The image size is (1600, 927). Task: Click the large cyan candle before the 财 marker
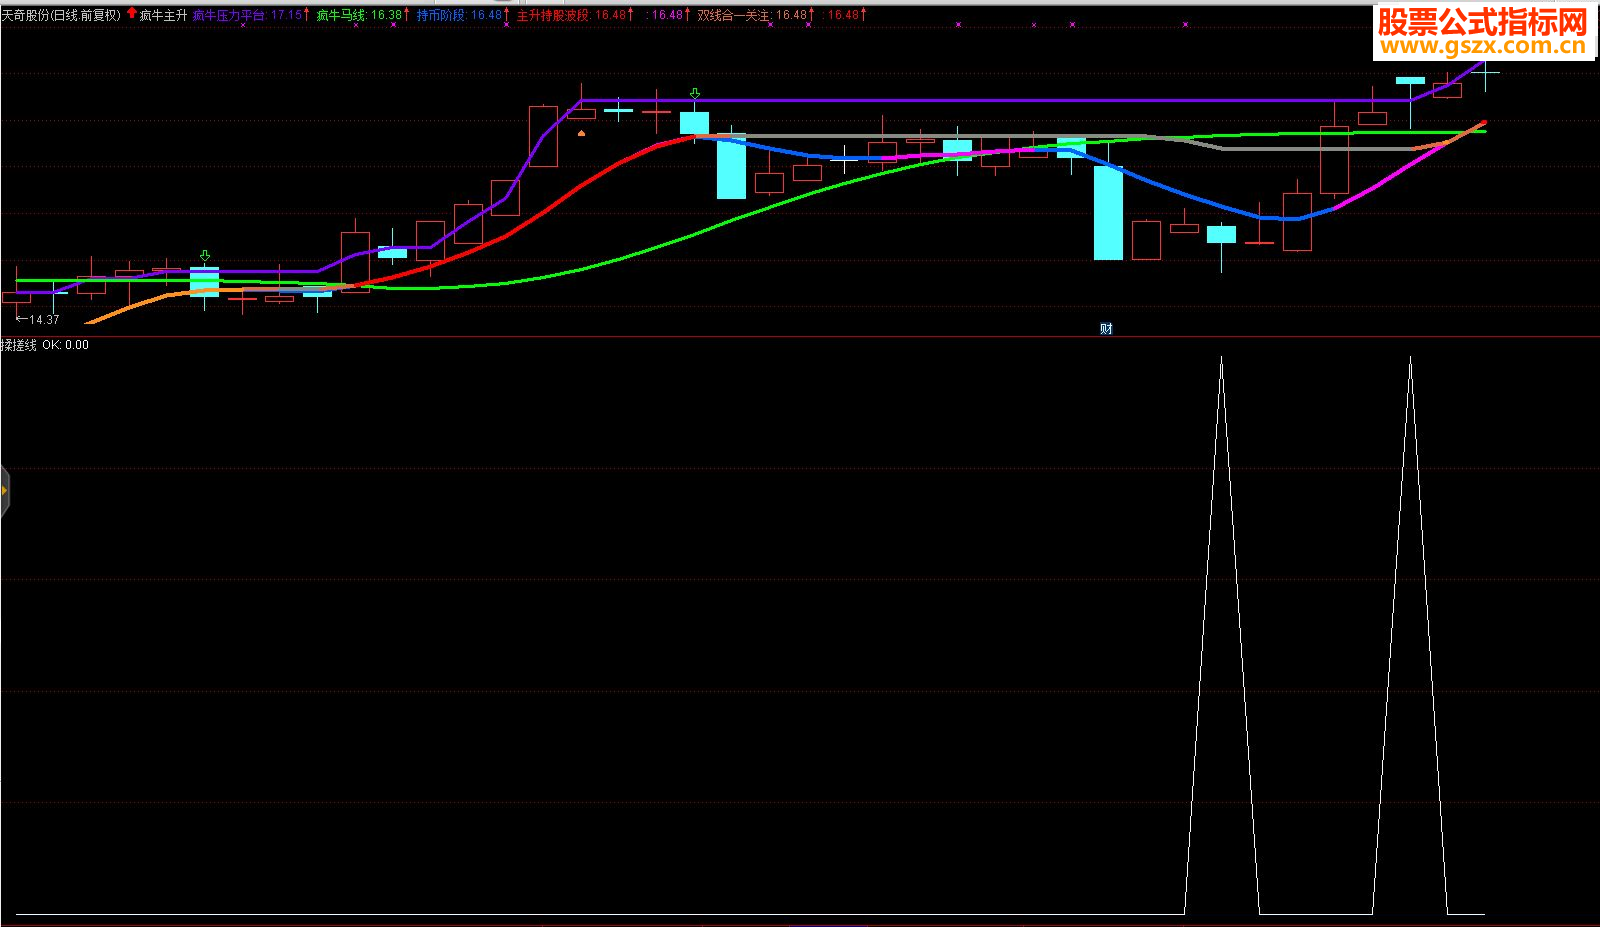(x=1108, y=213)
